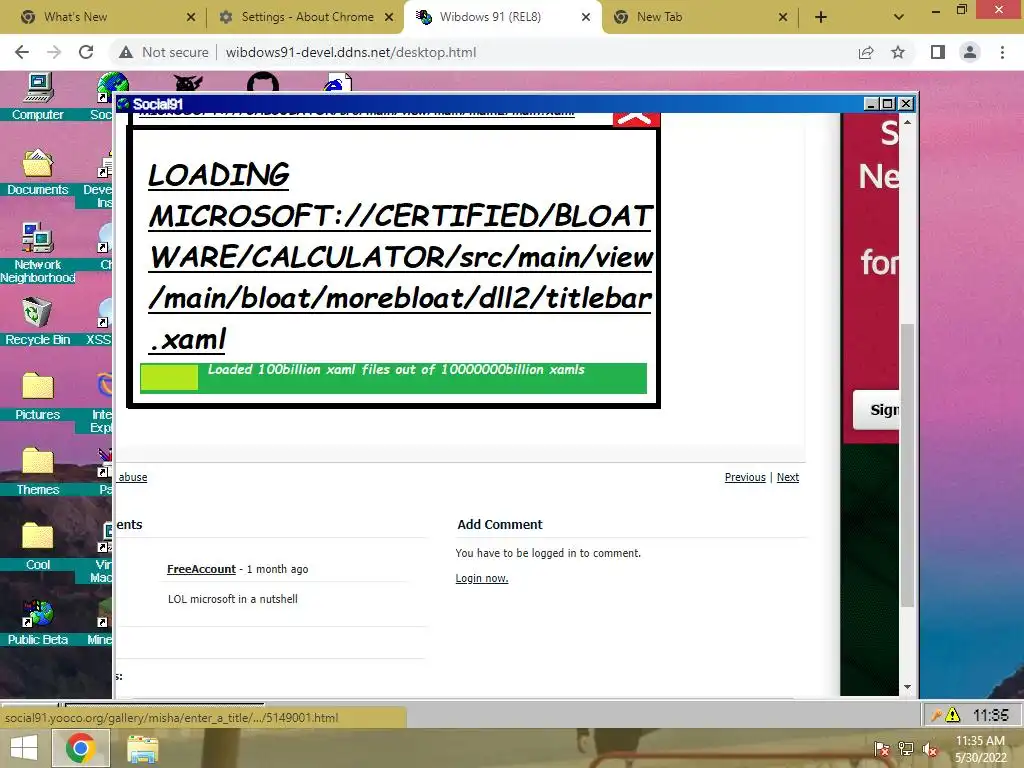Maximize the Social91 window
Viewport: 1024px width, 768px height.
coord(888,103)
